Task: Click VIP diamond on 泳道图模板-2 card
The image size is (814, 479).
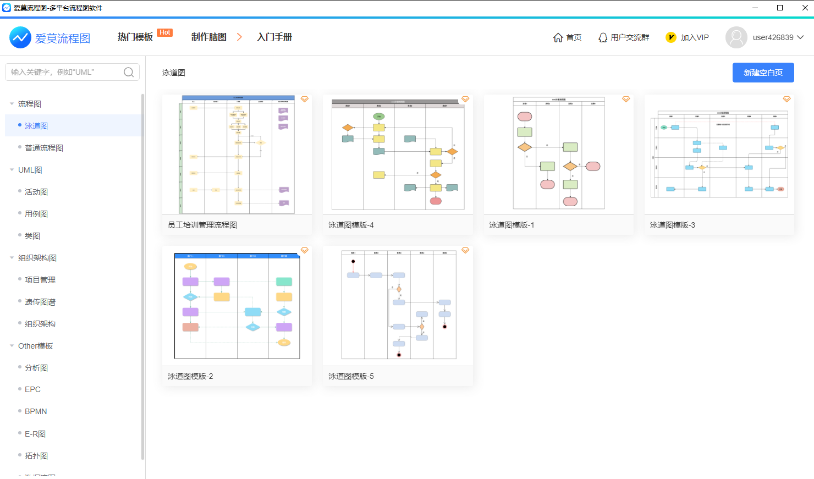Action: (x=305, y=250)
